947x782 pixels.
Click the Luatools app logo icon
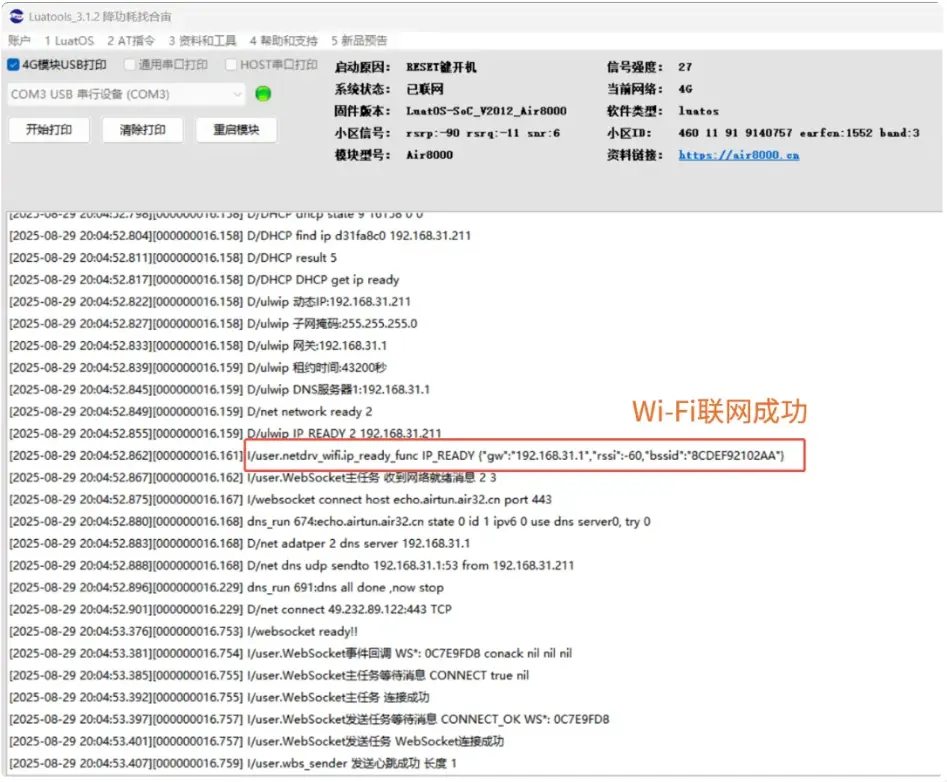[x=16, y=16]
